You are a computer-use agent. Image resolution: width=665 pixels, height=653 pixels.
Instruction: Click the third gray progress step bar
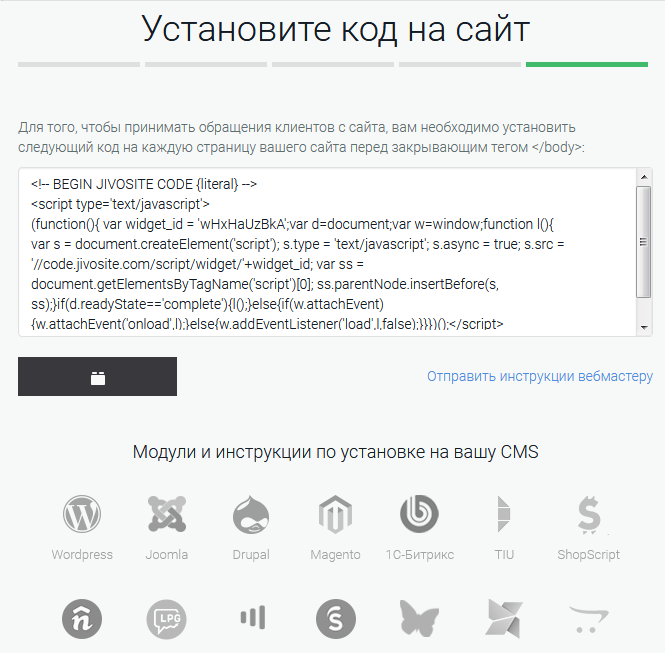pos(333,64)
